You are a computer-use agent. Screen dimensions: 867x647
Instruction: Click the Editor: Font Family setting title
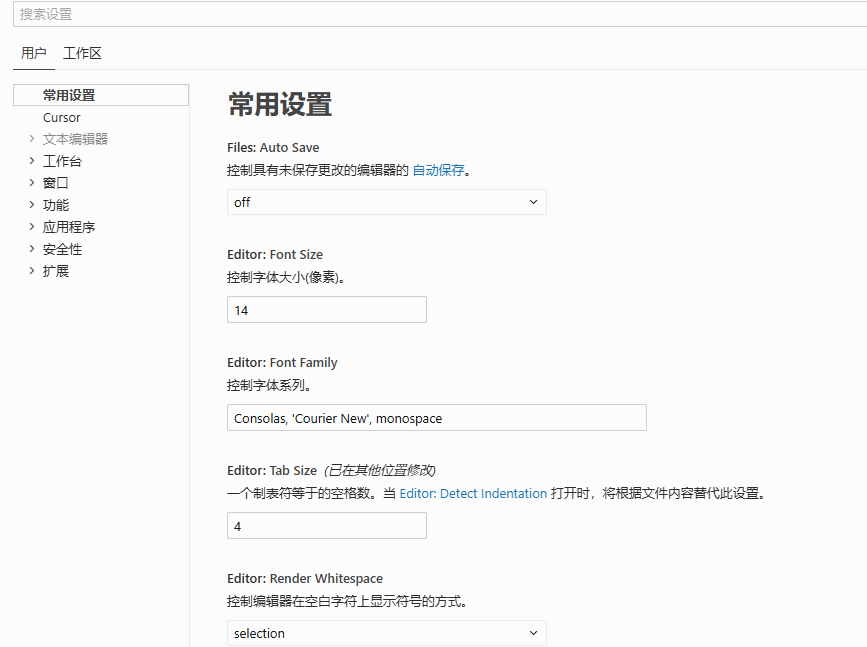click(282, 363)
